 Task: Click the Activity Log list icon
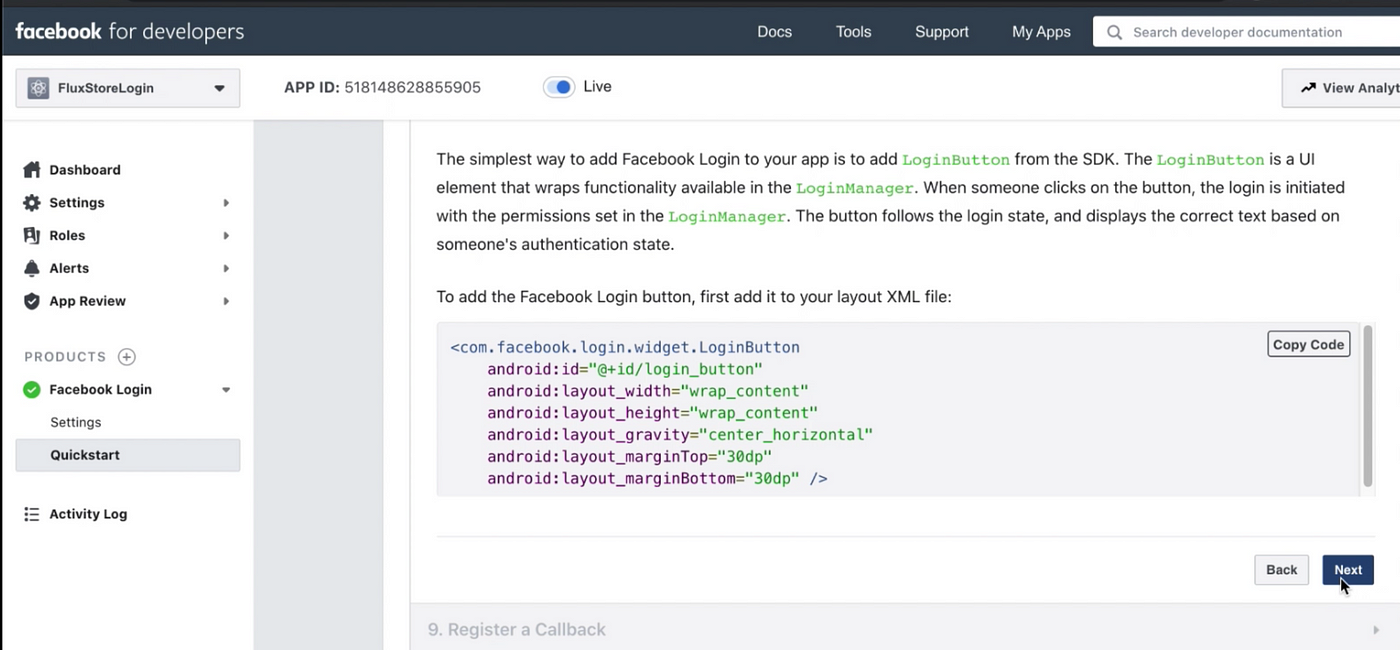coord(32,514)
